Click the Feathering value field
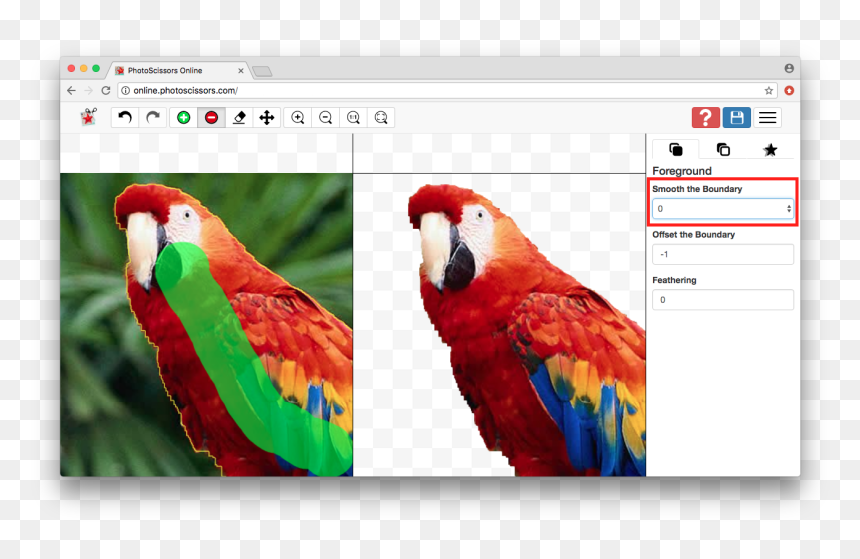860x559 pixels. [723, 300]
